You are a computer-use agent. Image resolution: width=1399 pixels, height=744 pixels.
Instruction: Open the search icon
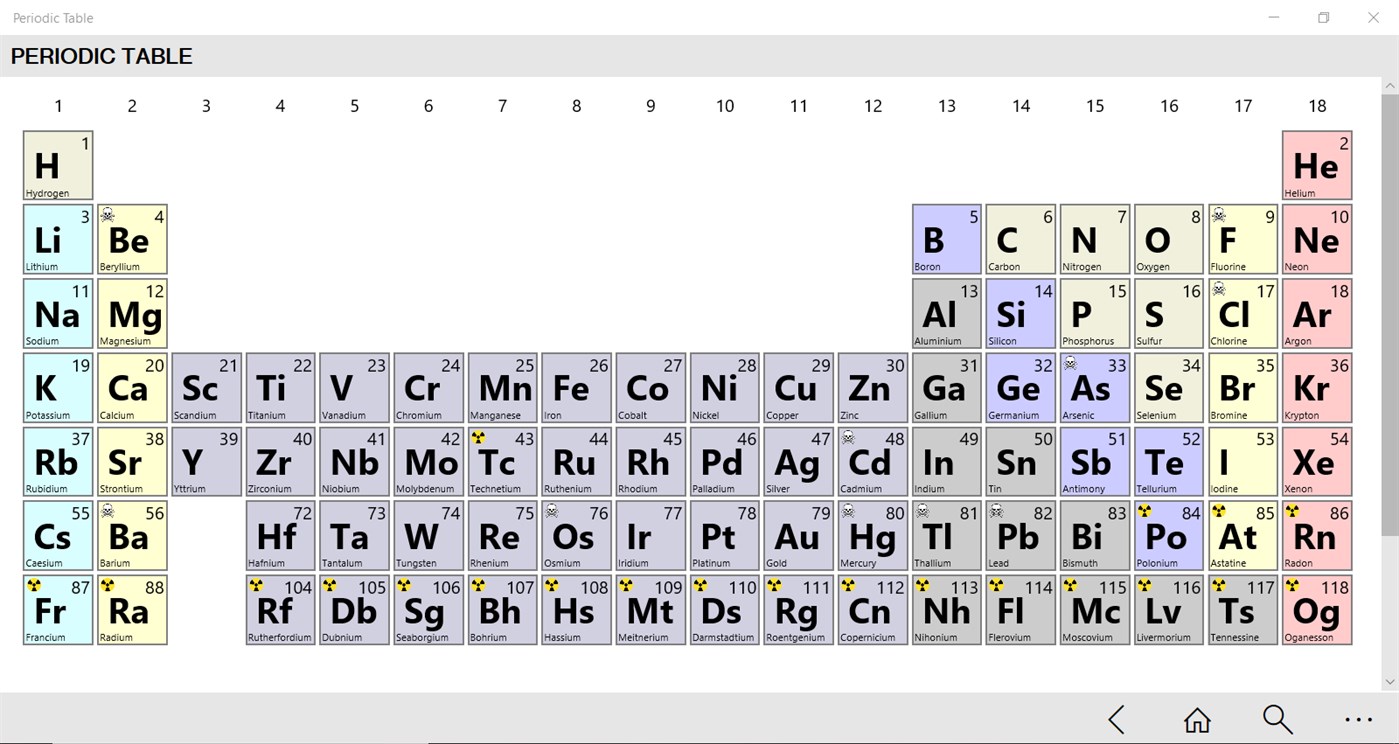tap(1276, 719)
